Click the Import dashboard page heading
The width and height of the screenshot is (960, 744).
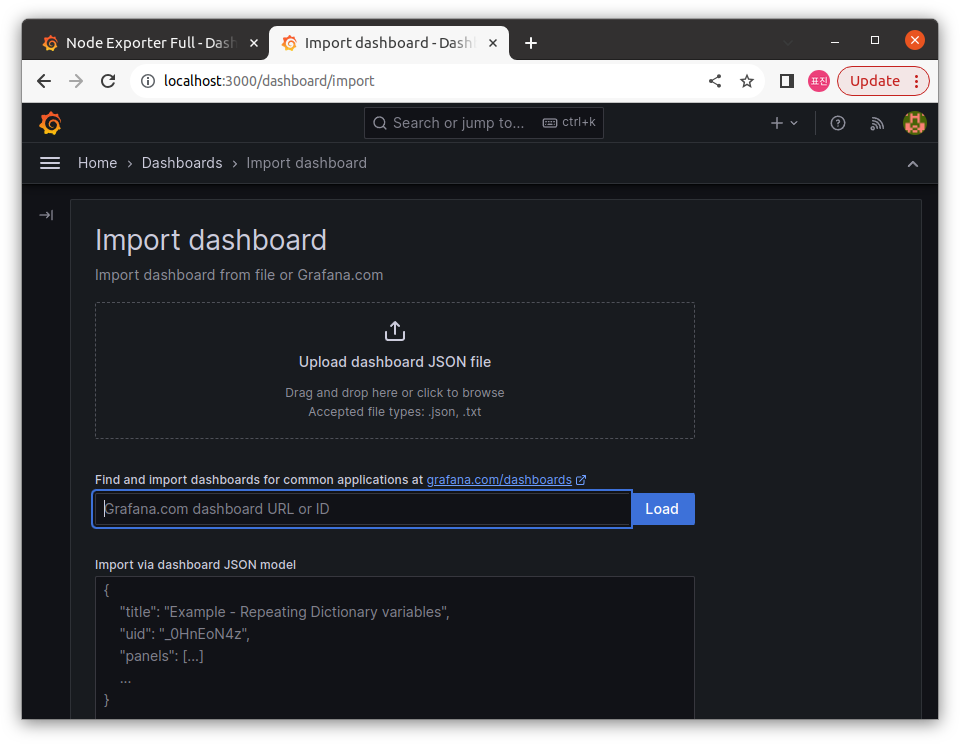pos(211,240)
